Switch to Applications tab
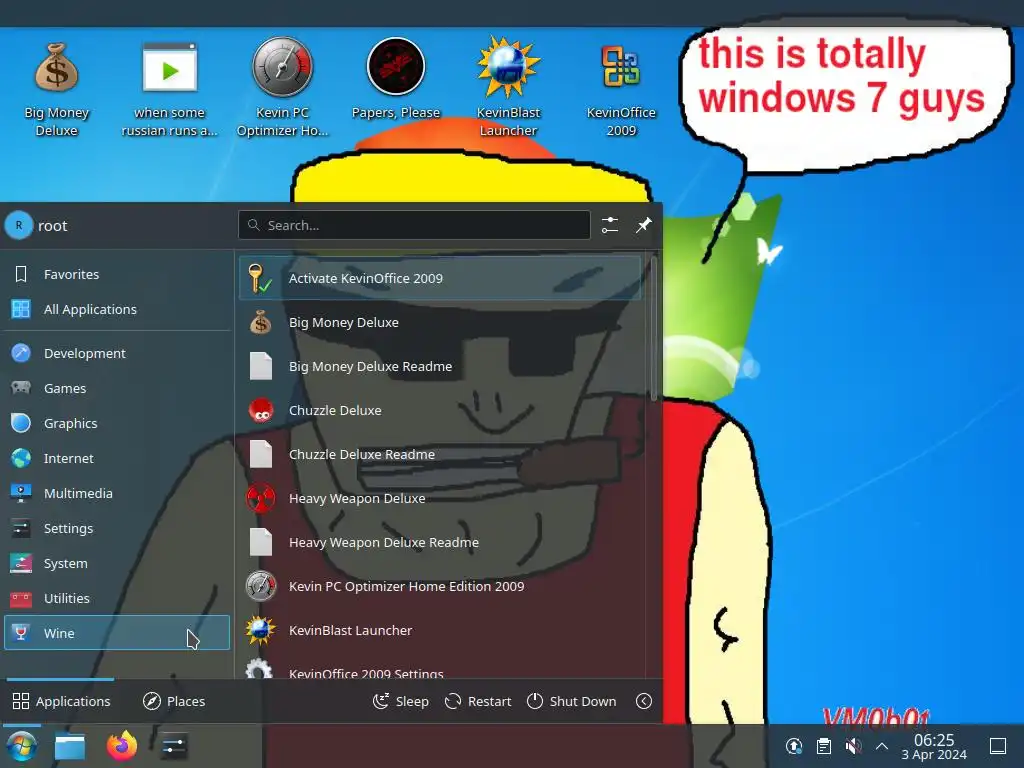 61,701
